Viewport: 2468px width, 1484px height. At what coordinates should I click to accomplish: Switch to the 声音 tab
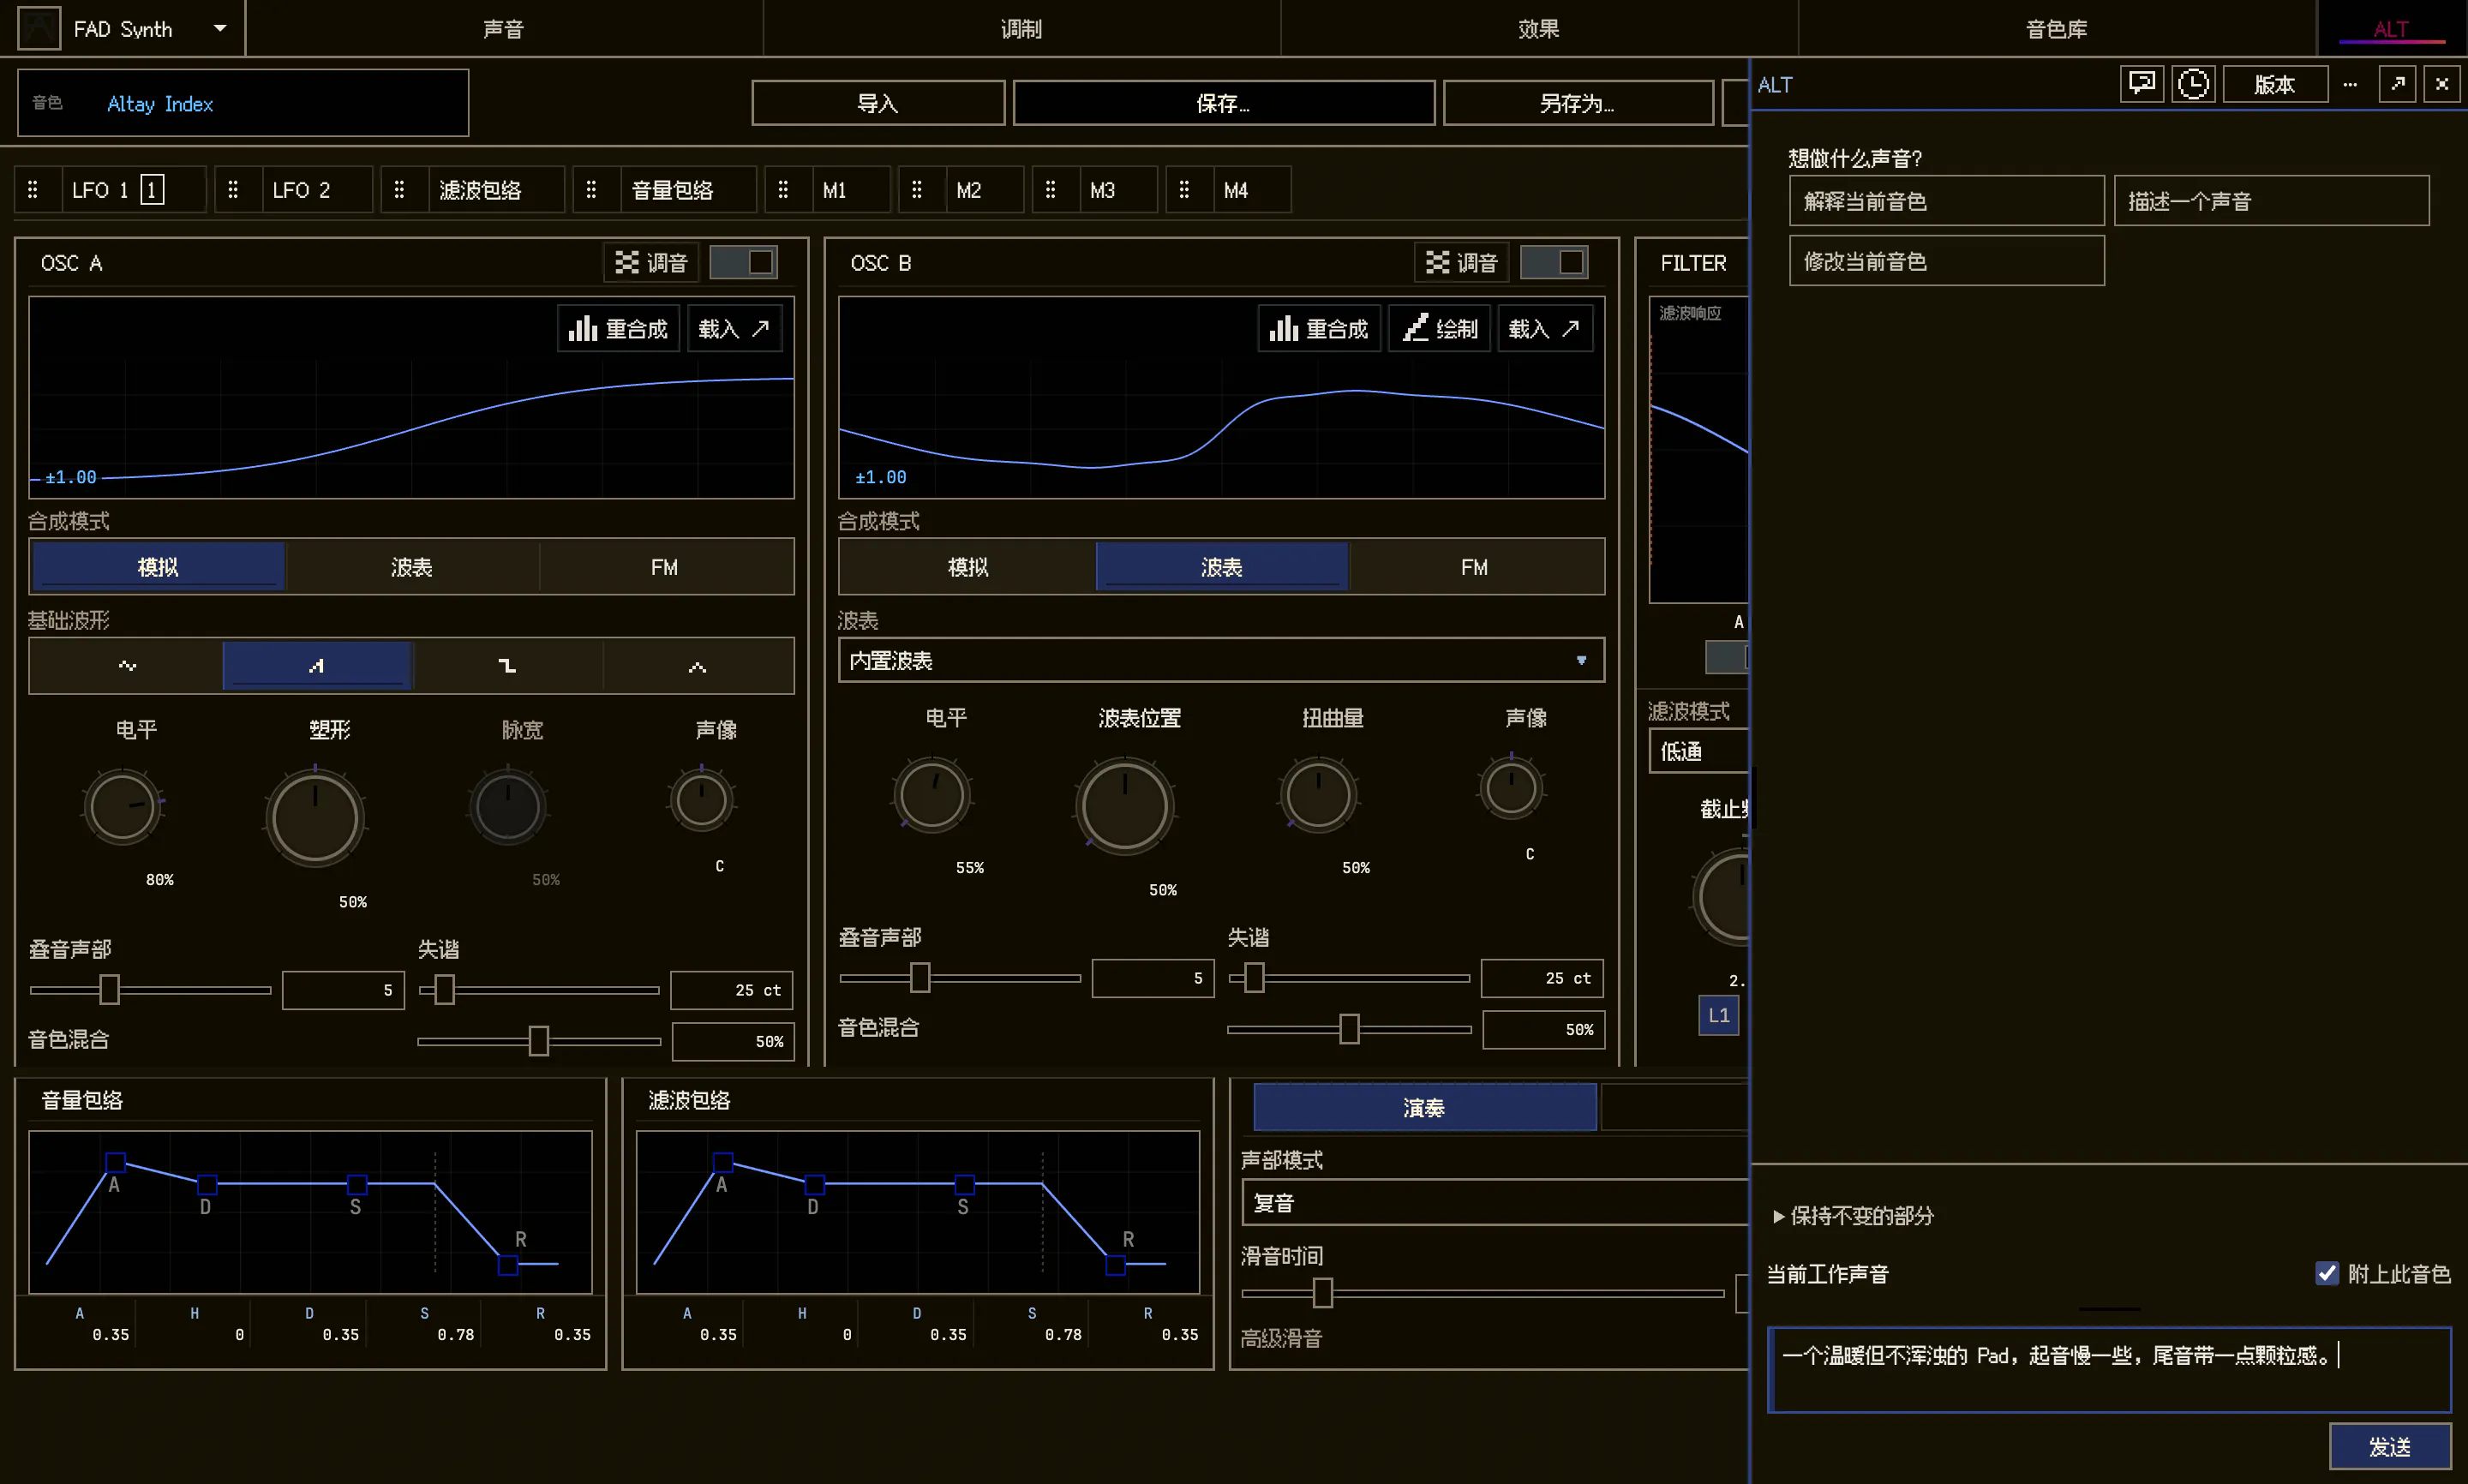(x=503, y=29)
